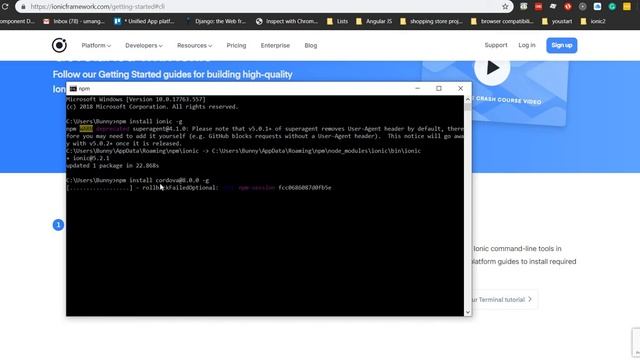Click the Ionic logo in site header

pos(59,45)
